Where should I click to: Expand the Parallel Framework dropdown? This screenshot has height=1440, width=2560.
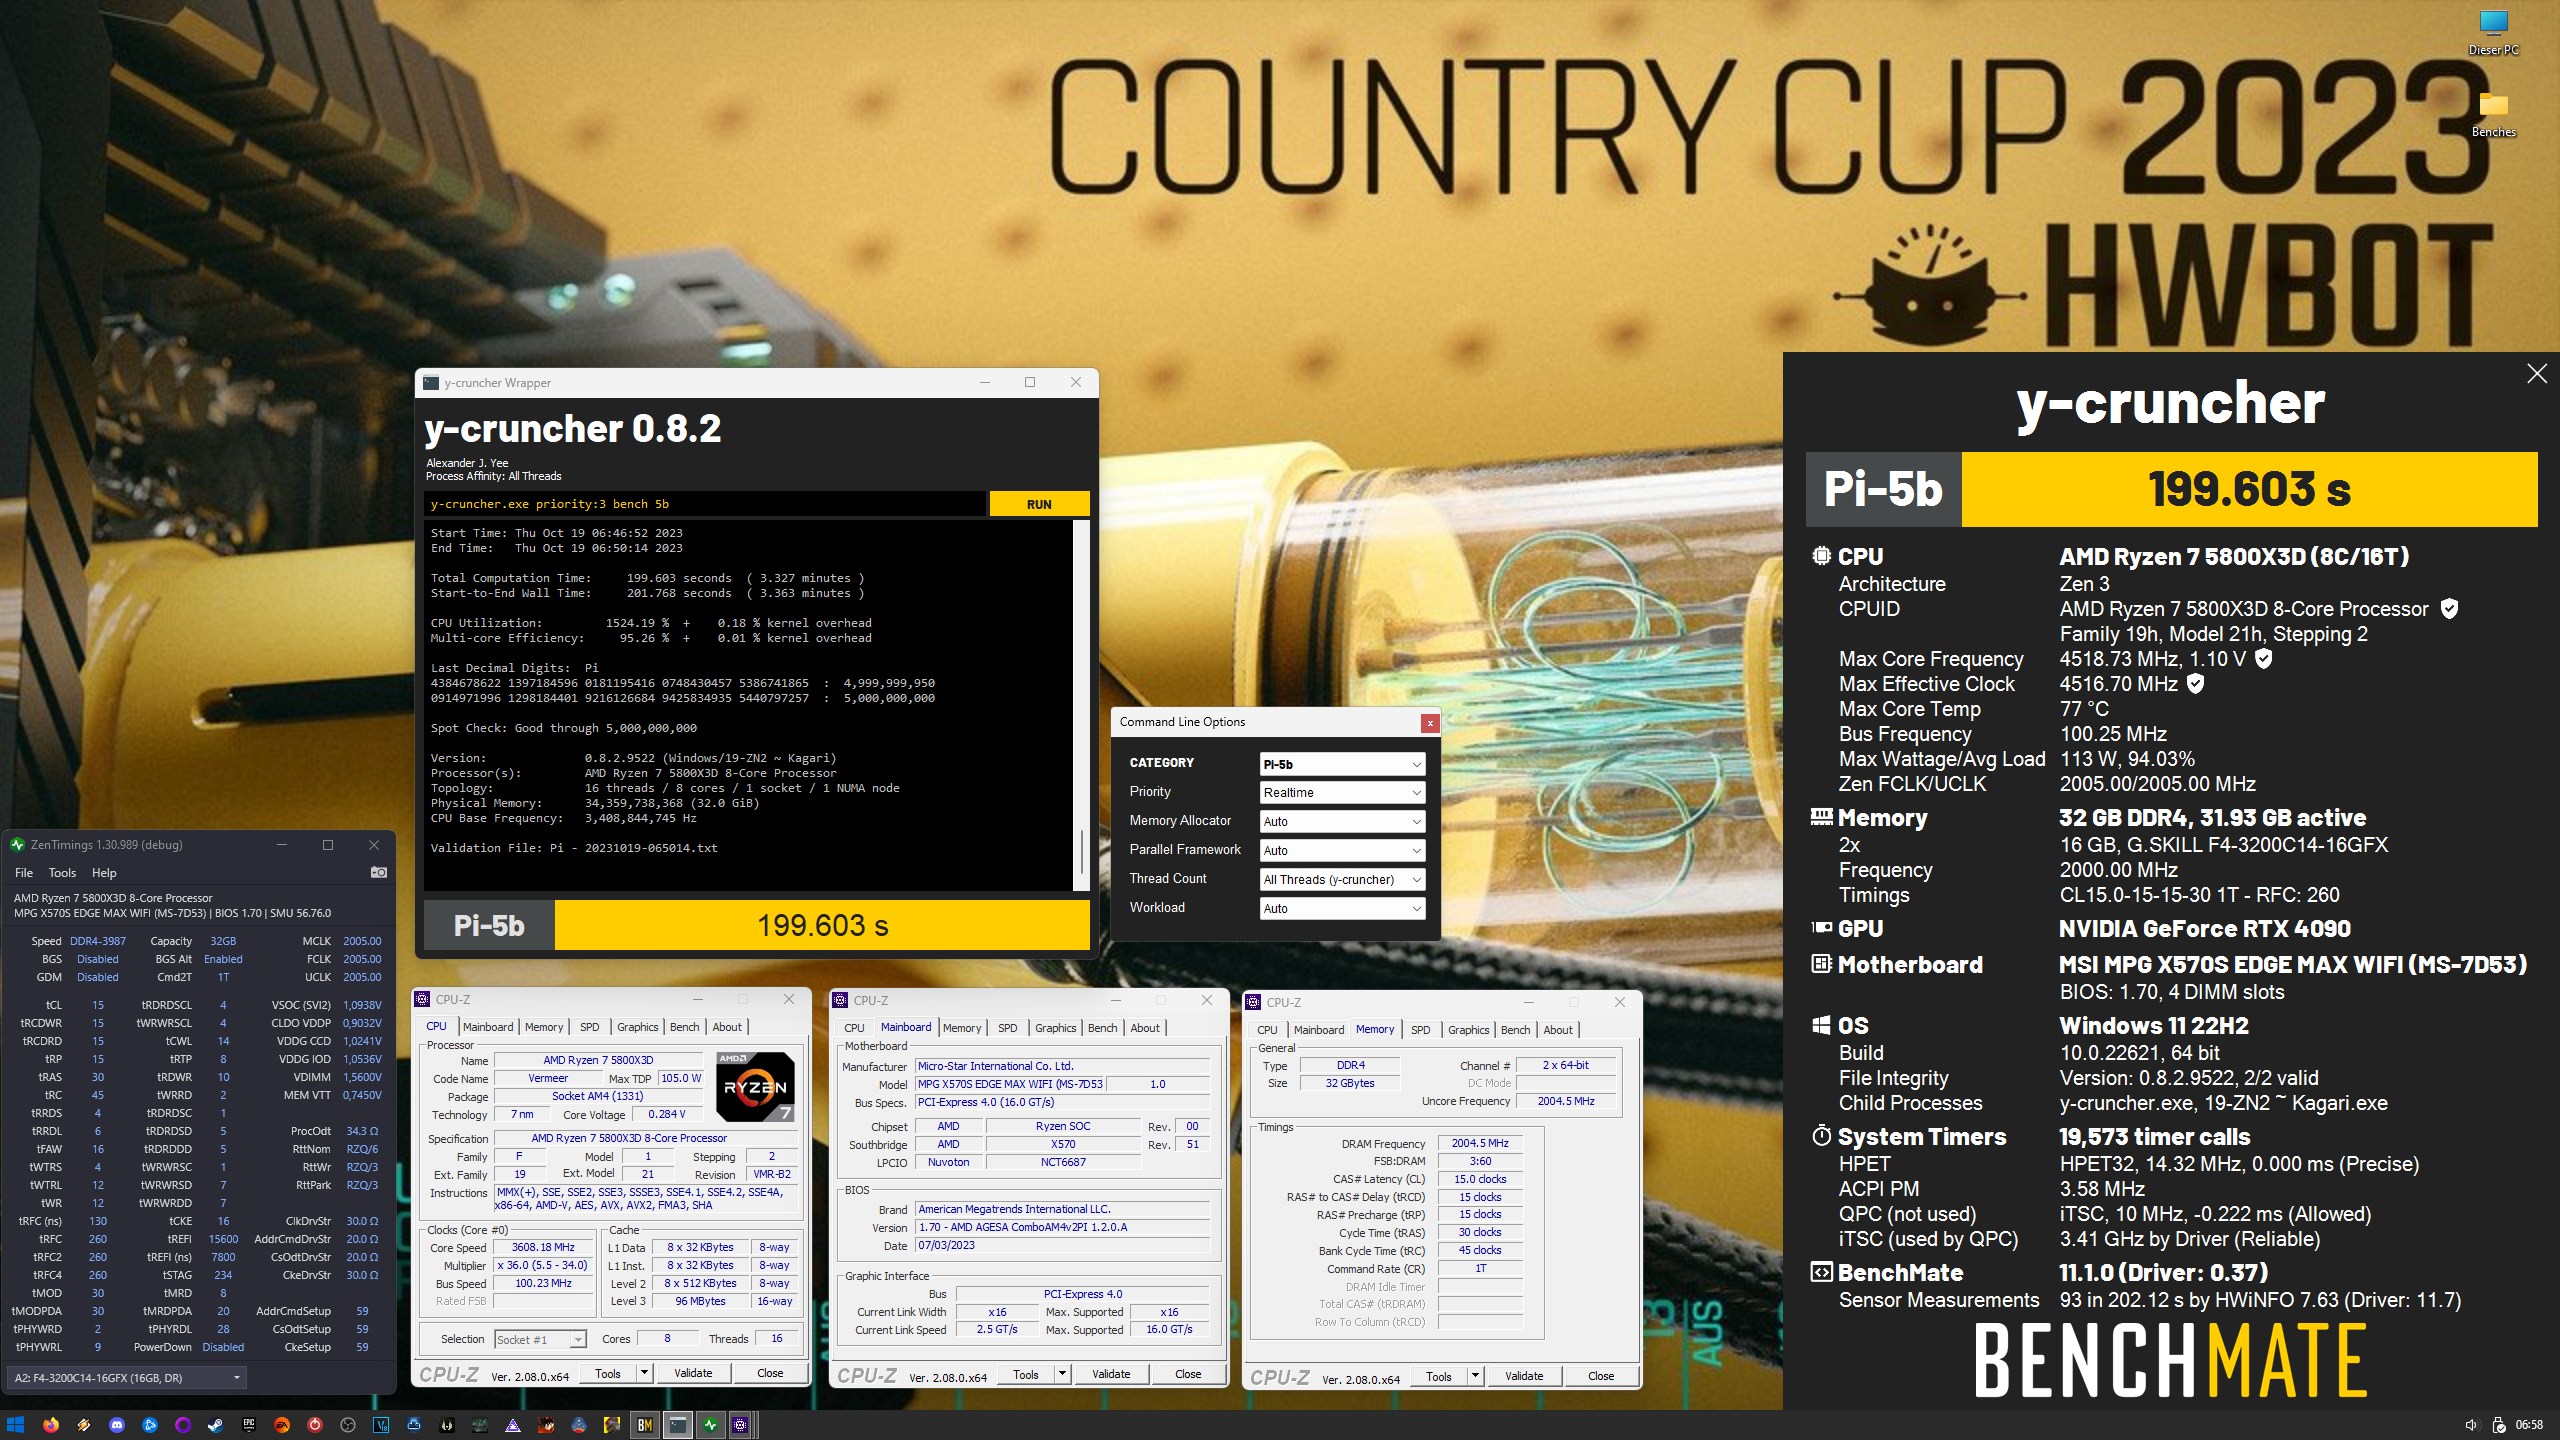(x=1342, y=850)
